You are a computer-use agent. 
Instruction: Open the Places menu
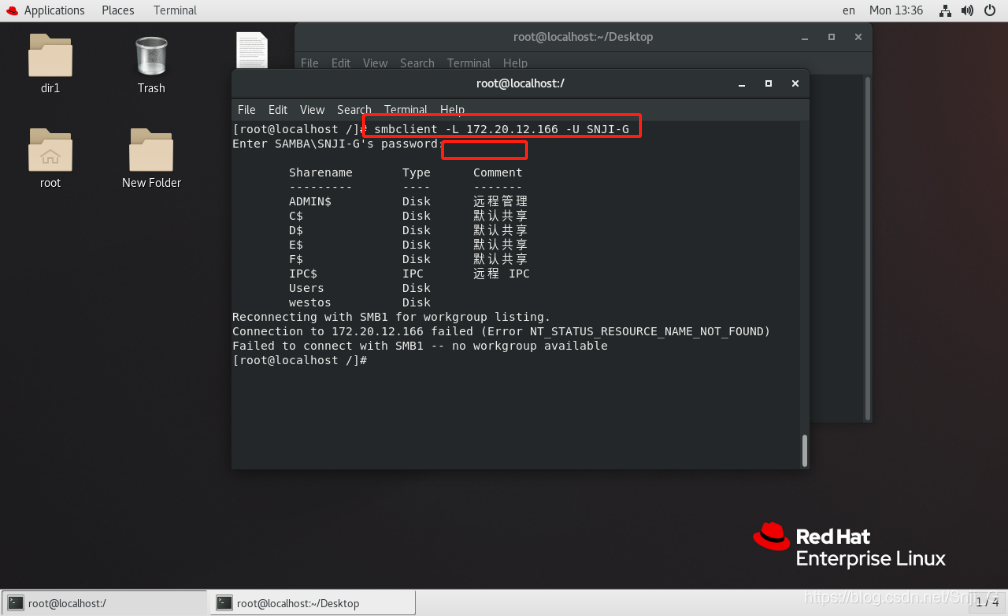[118, 10]
